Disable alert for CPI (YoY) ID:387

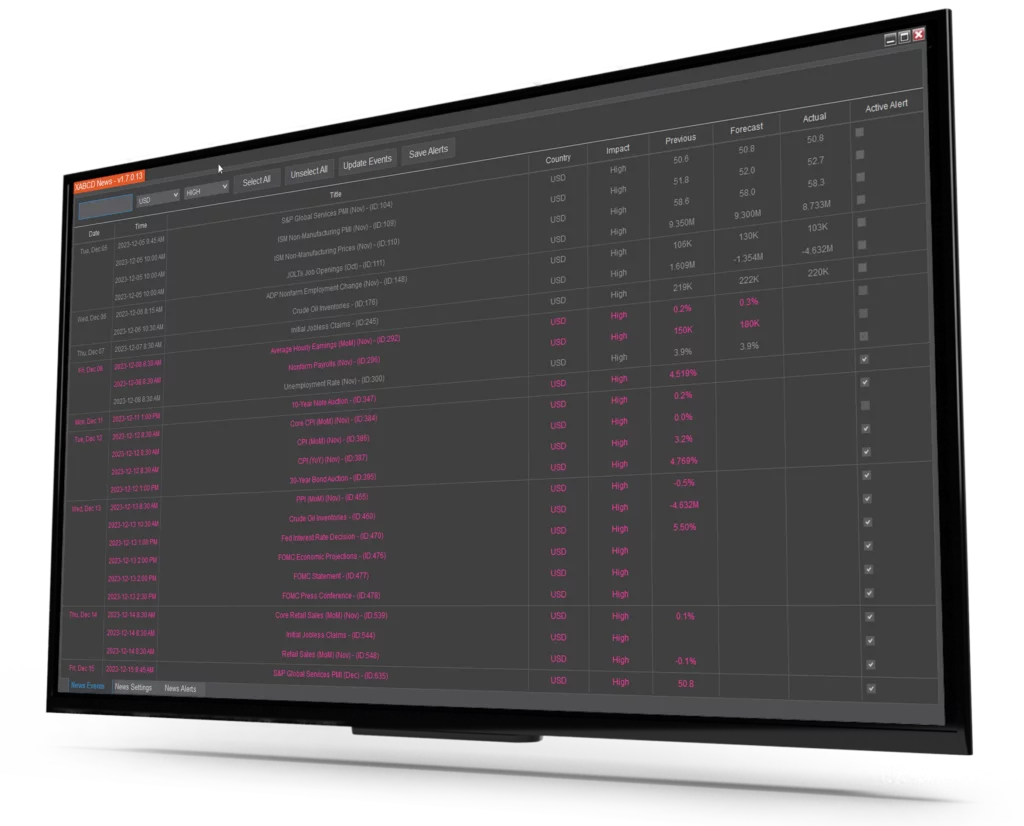coord(866,428)
